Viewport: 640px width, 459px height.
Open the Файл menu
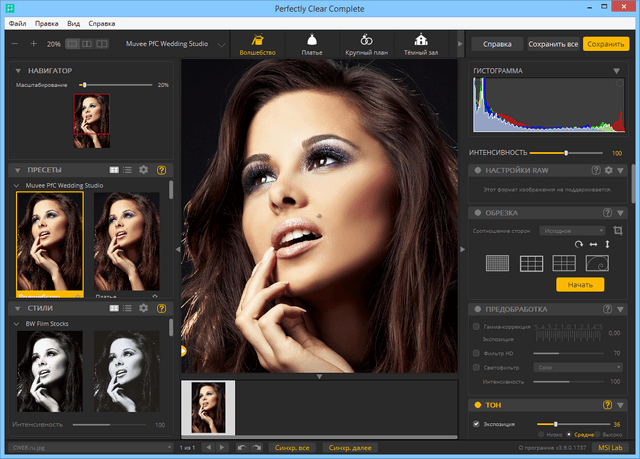pos(15,21)
